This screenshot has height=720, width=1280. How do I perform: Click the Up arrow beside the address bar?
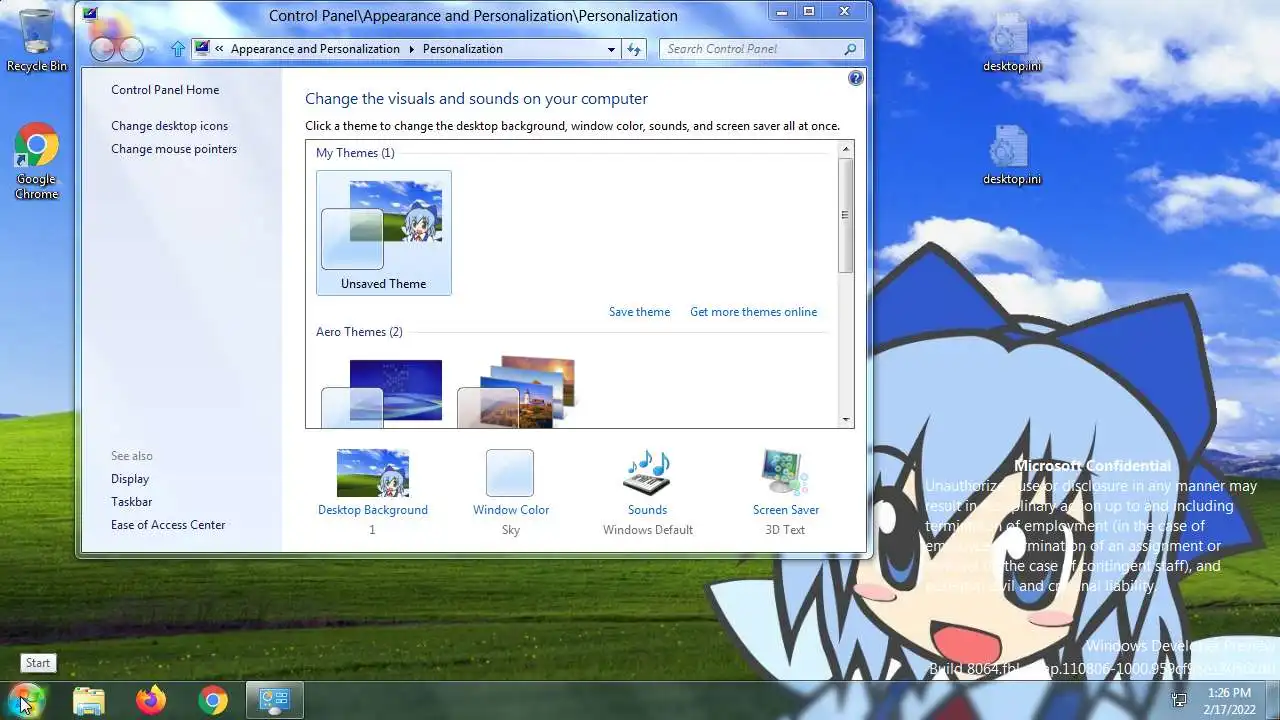(178, 48)
